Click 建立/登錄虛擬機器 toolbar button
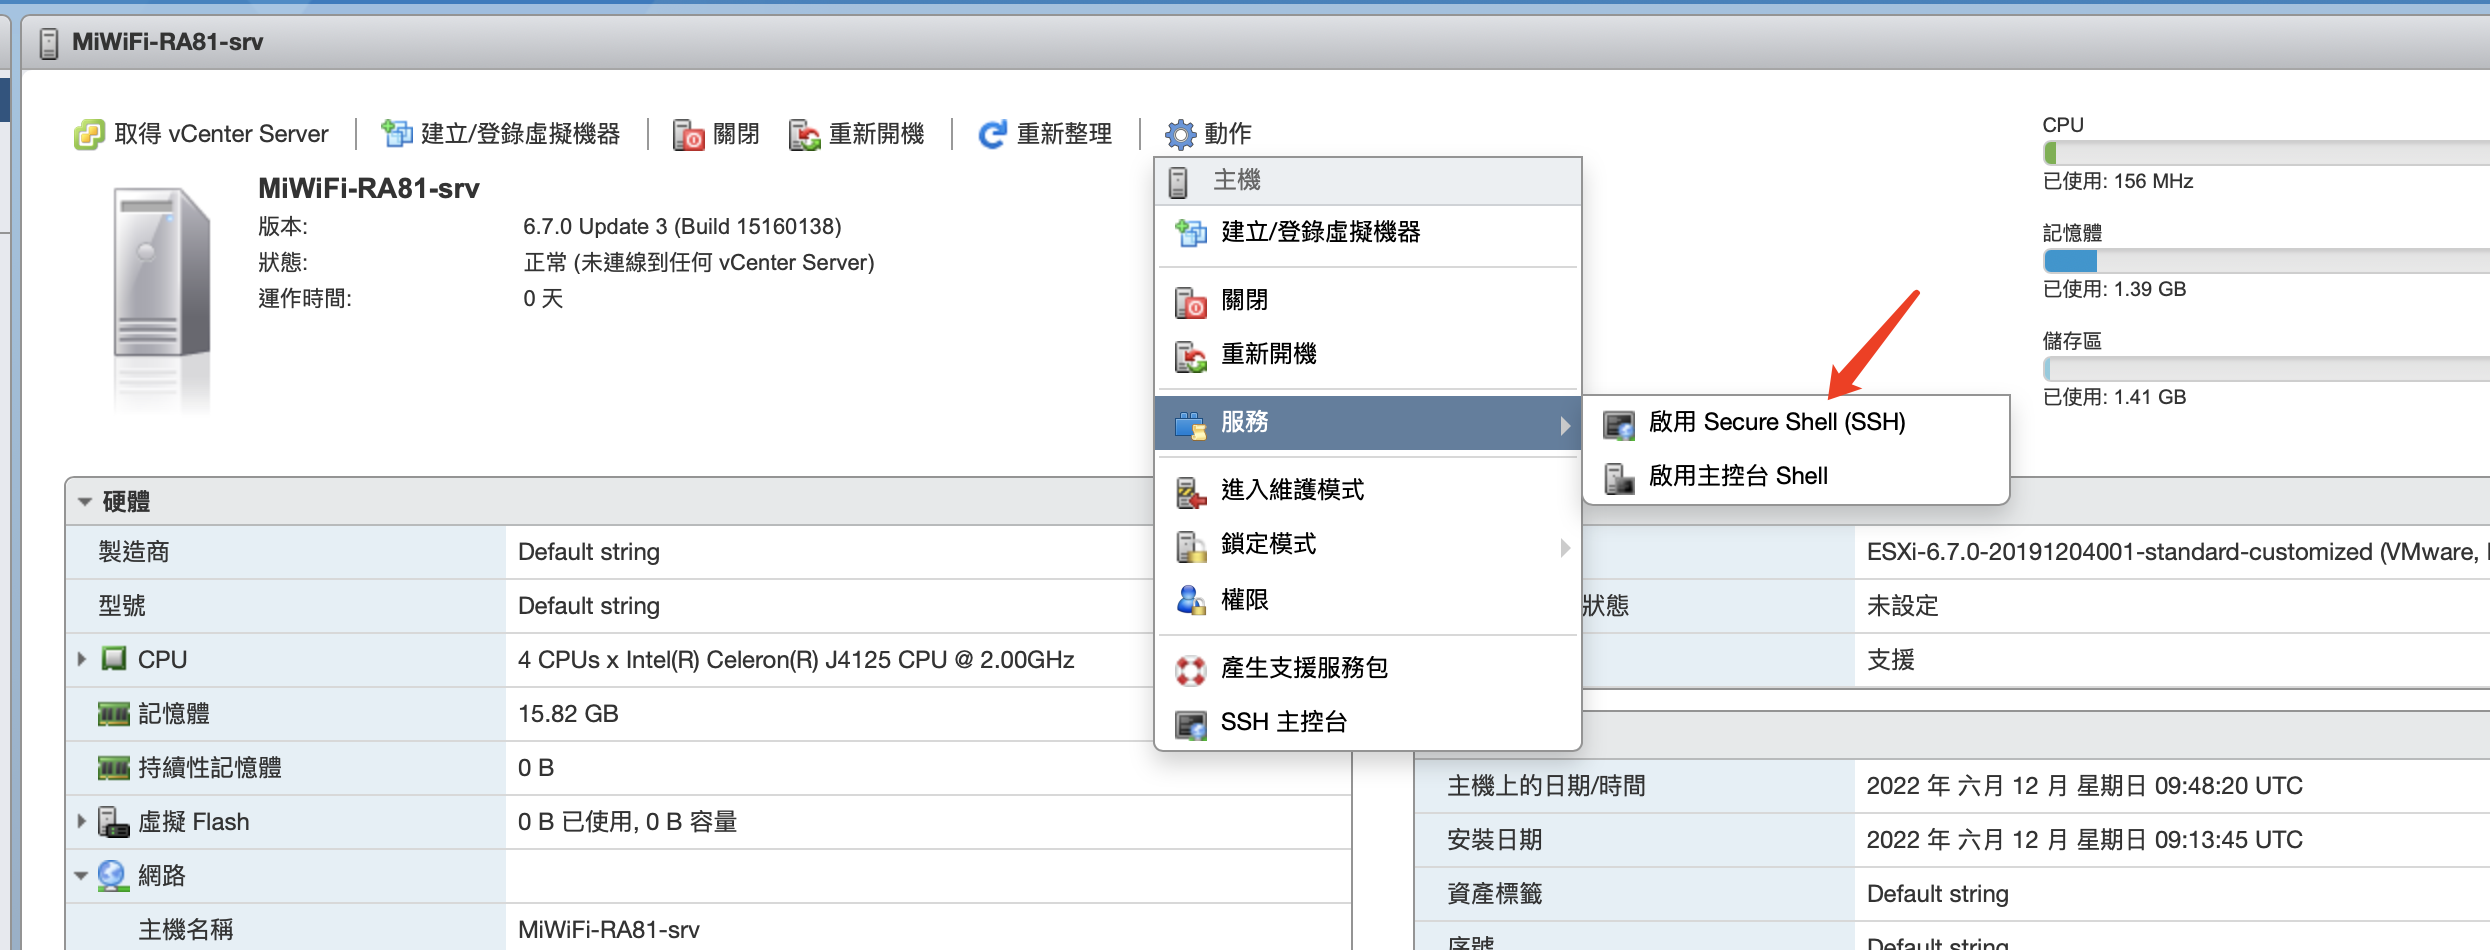The width and height of the screenshot is (2490, 950). click(x=501, y=134)
